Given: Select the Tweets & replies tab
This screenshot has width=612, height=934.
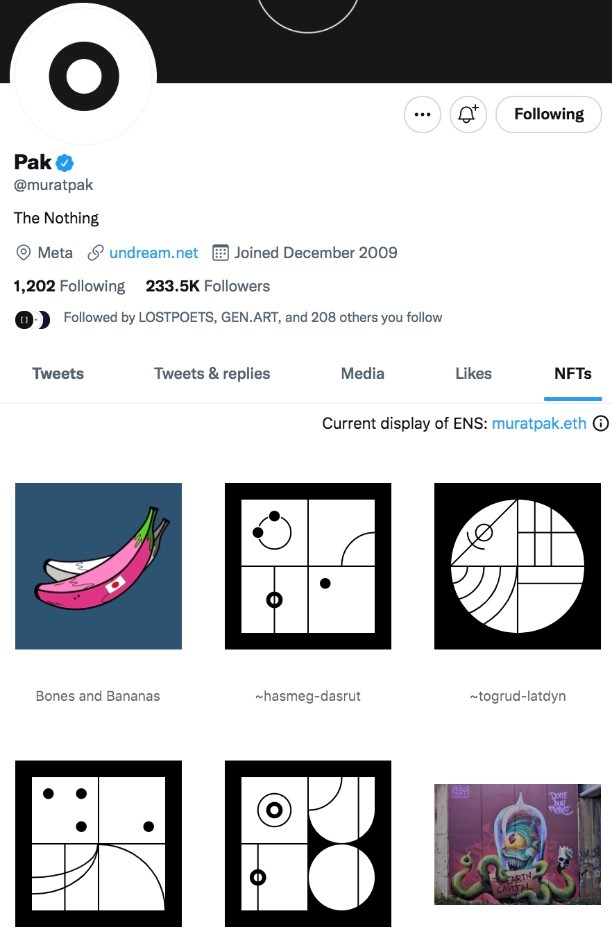Looking at the screenshot, I should [211, 373].
